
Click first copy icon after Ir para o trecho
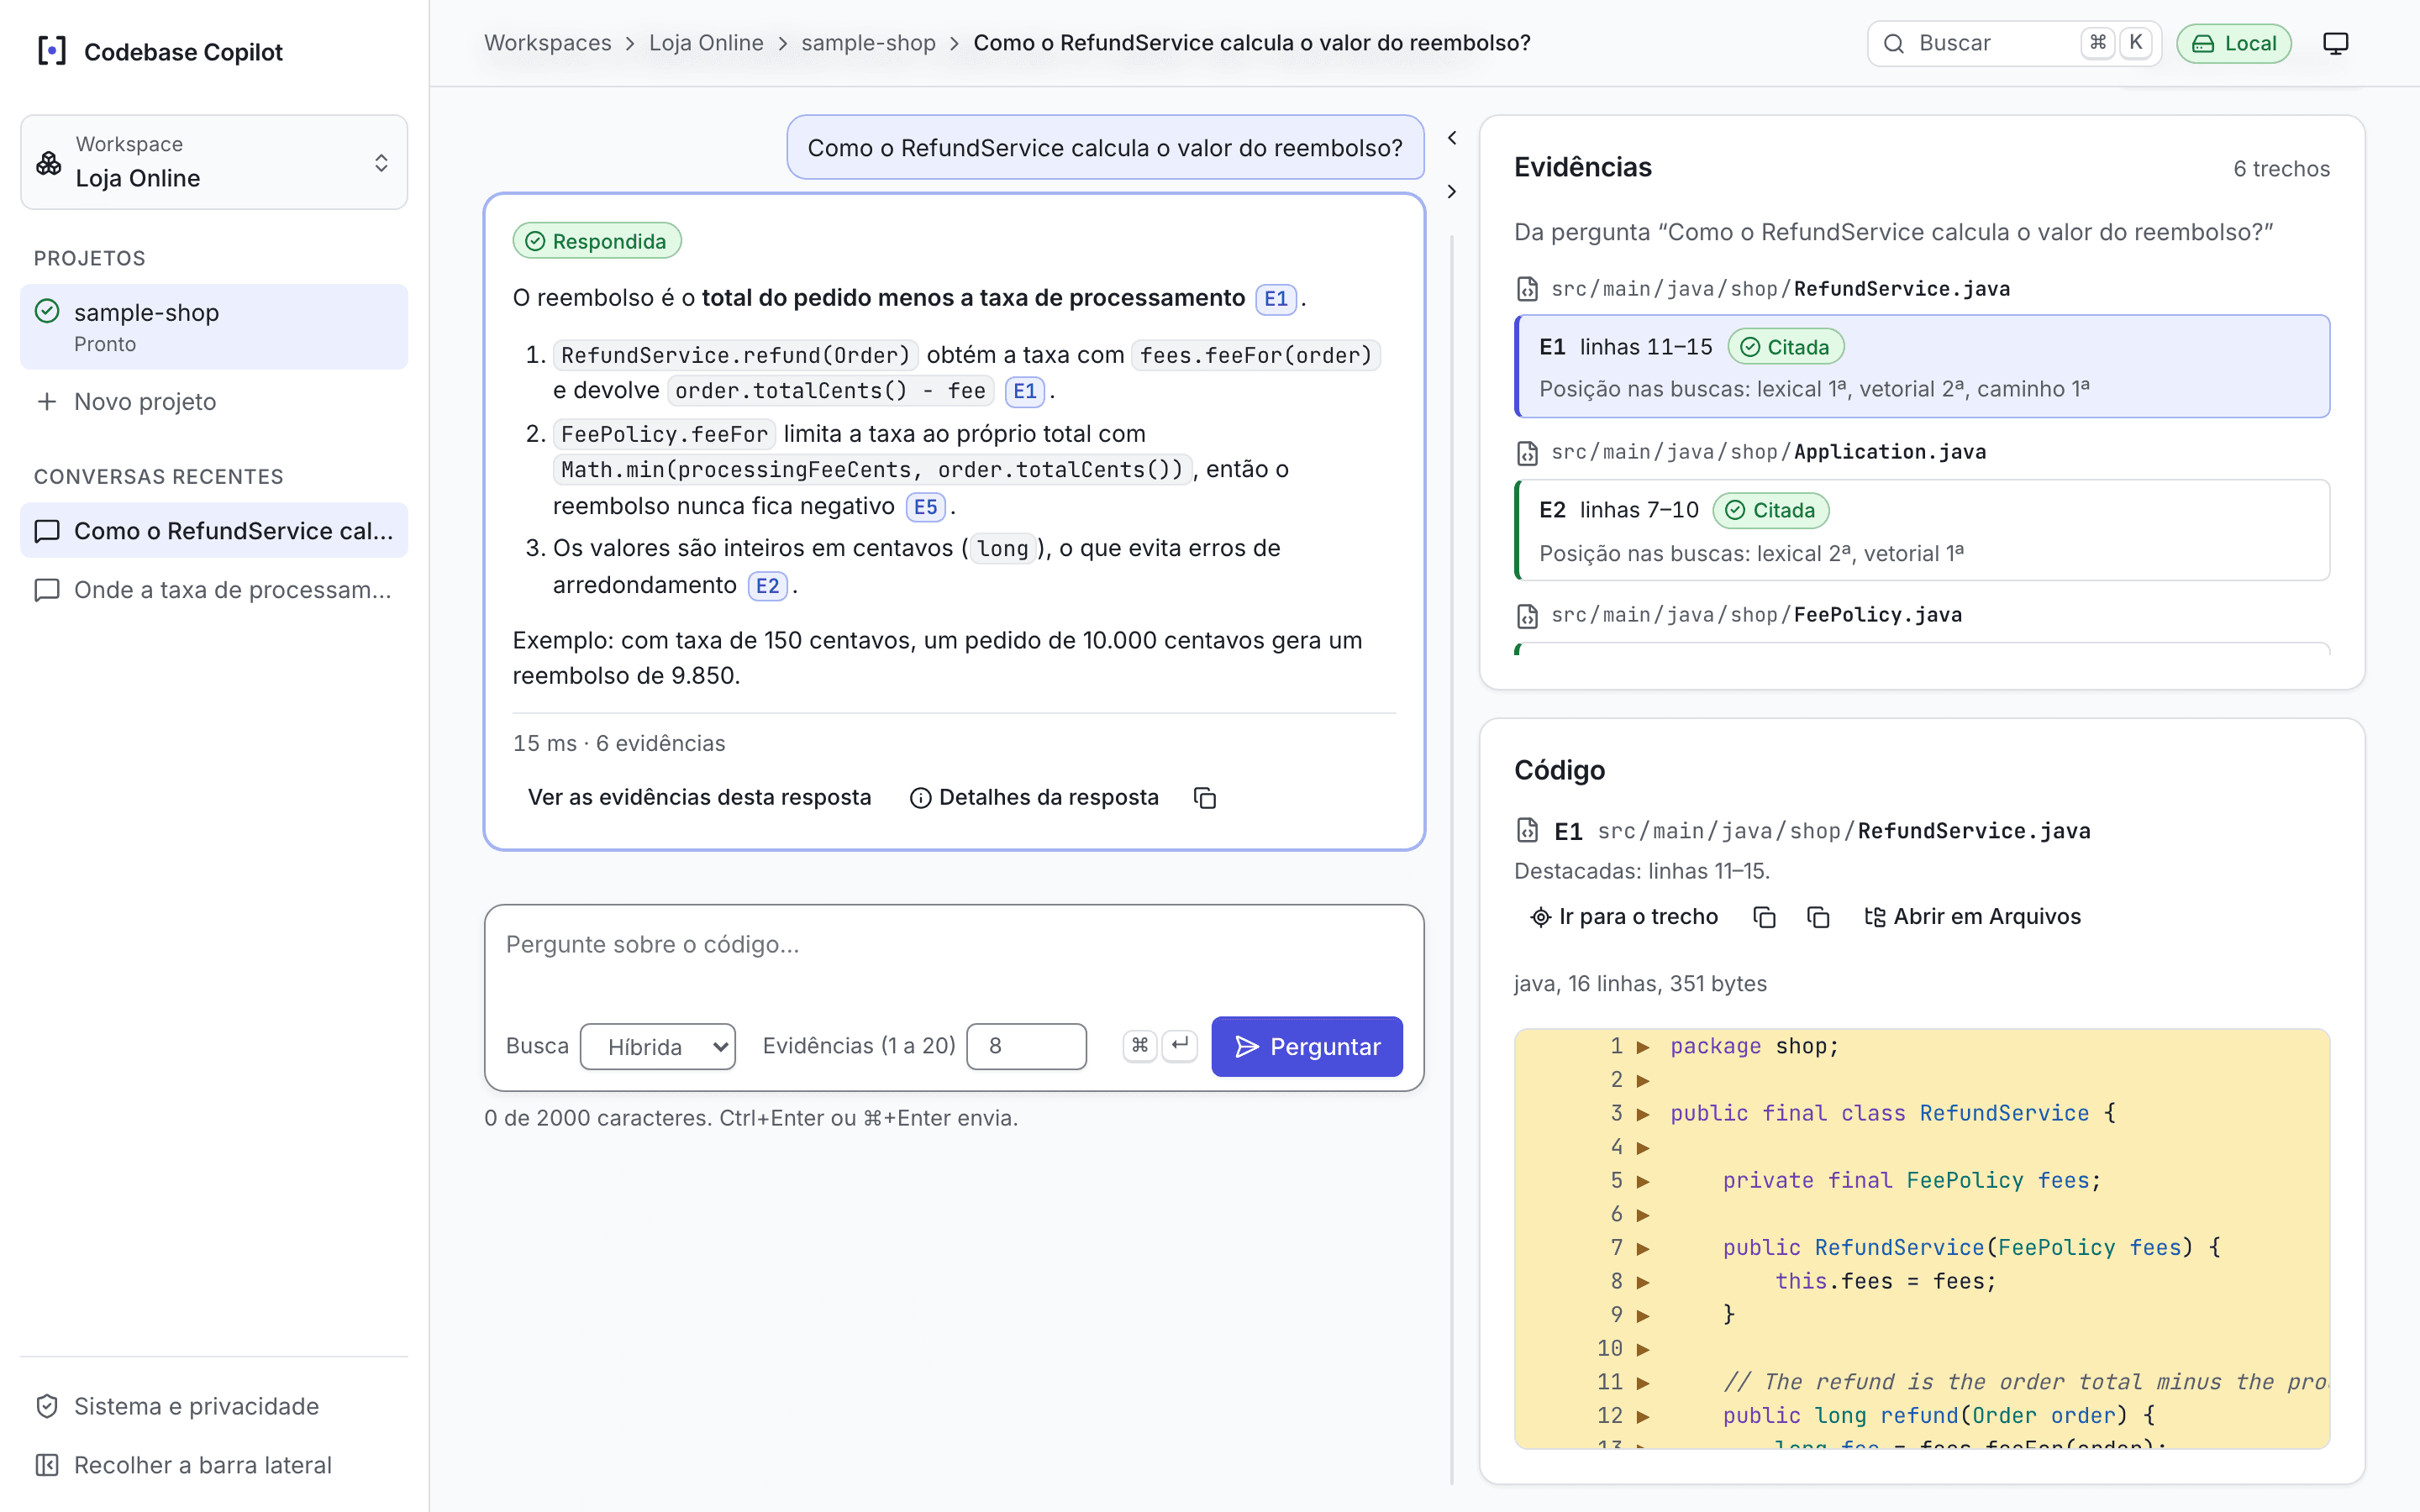click(x=1765, y=916)
